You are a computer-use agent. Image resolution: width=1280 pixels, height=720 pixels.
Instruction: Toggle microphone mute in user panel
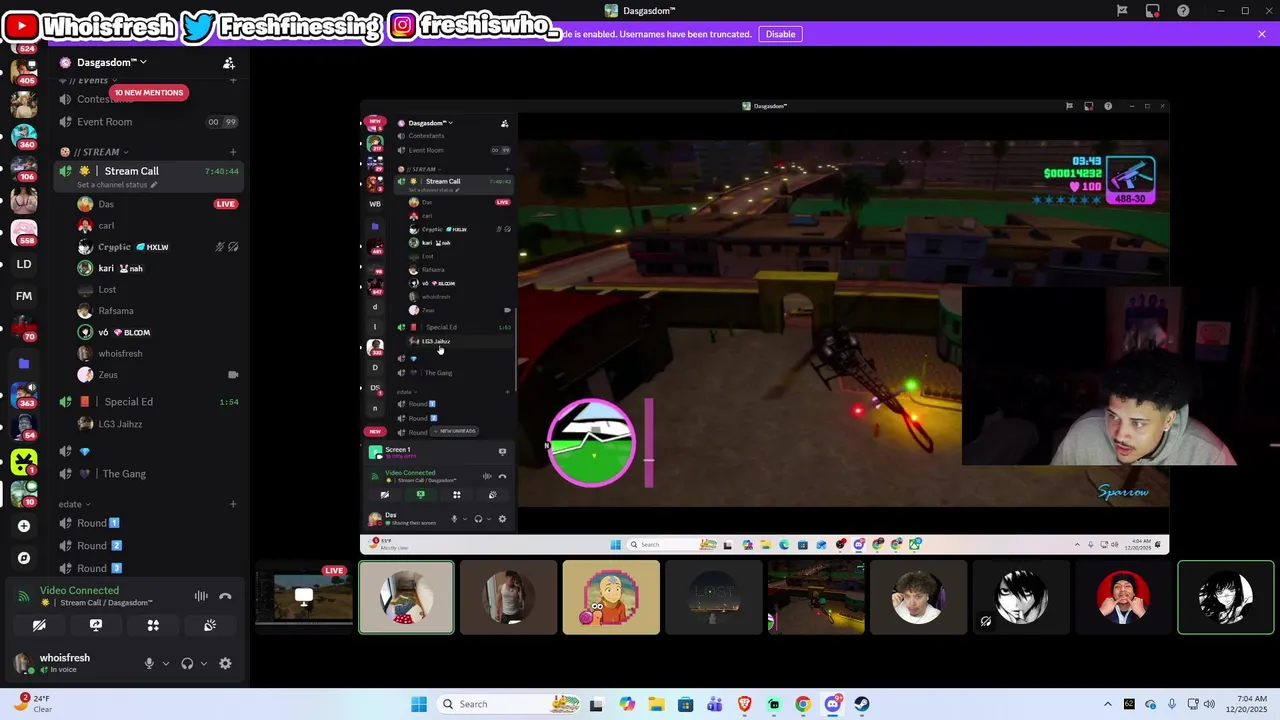click(x=149, y=663)
